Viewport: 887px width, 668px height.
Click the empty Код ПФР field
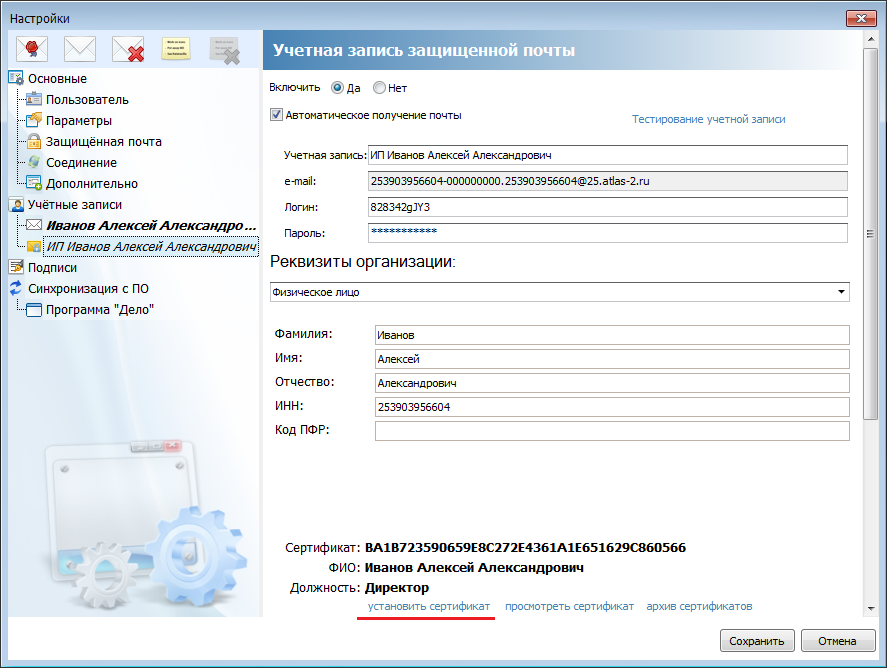tap(612, 430)
